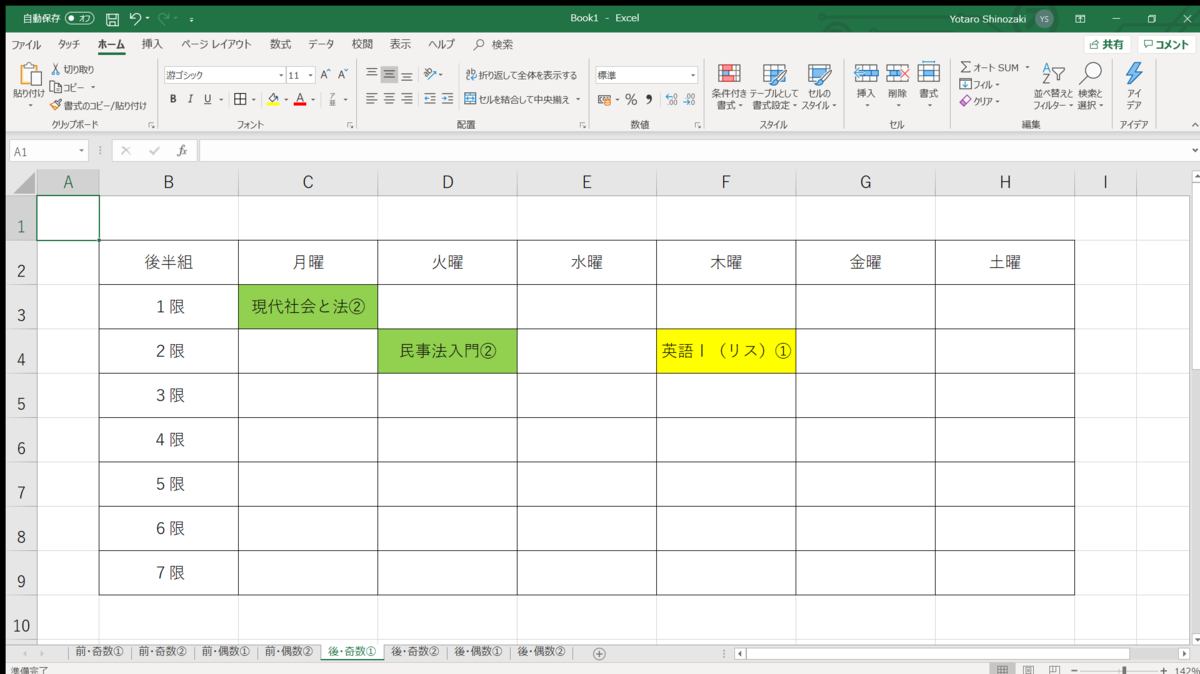Click the increase indent icon

tap(447, 99)
